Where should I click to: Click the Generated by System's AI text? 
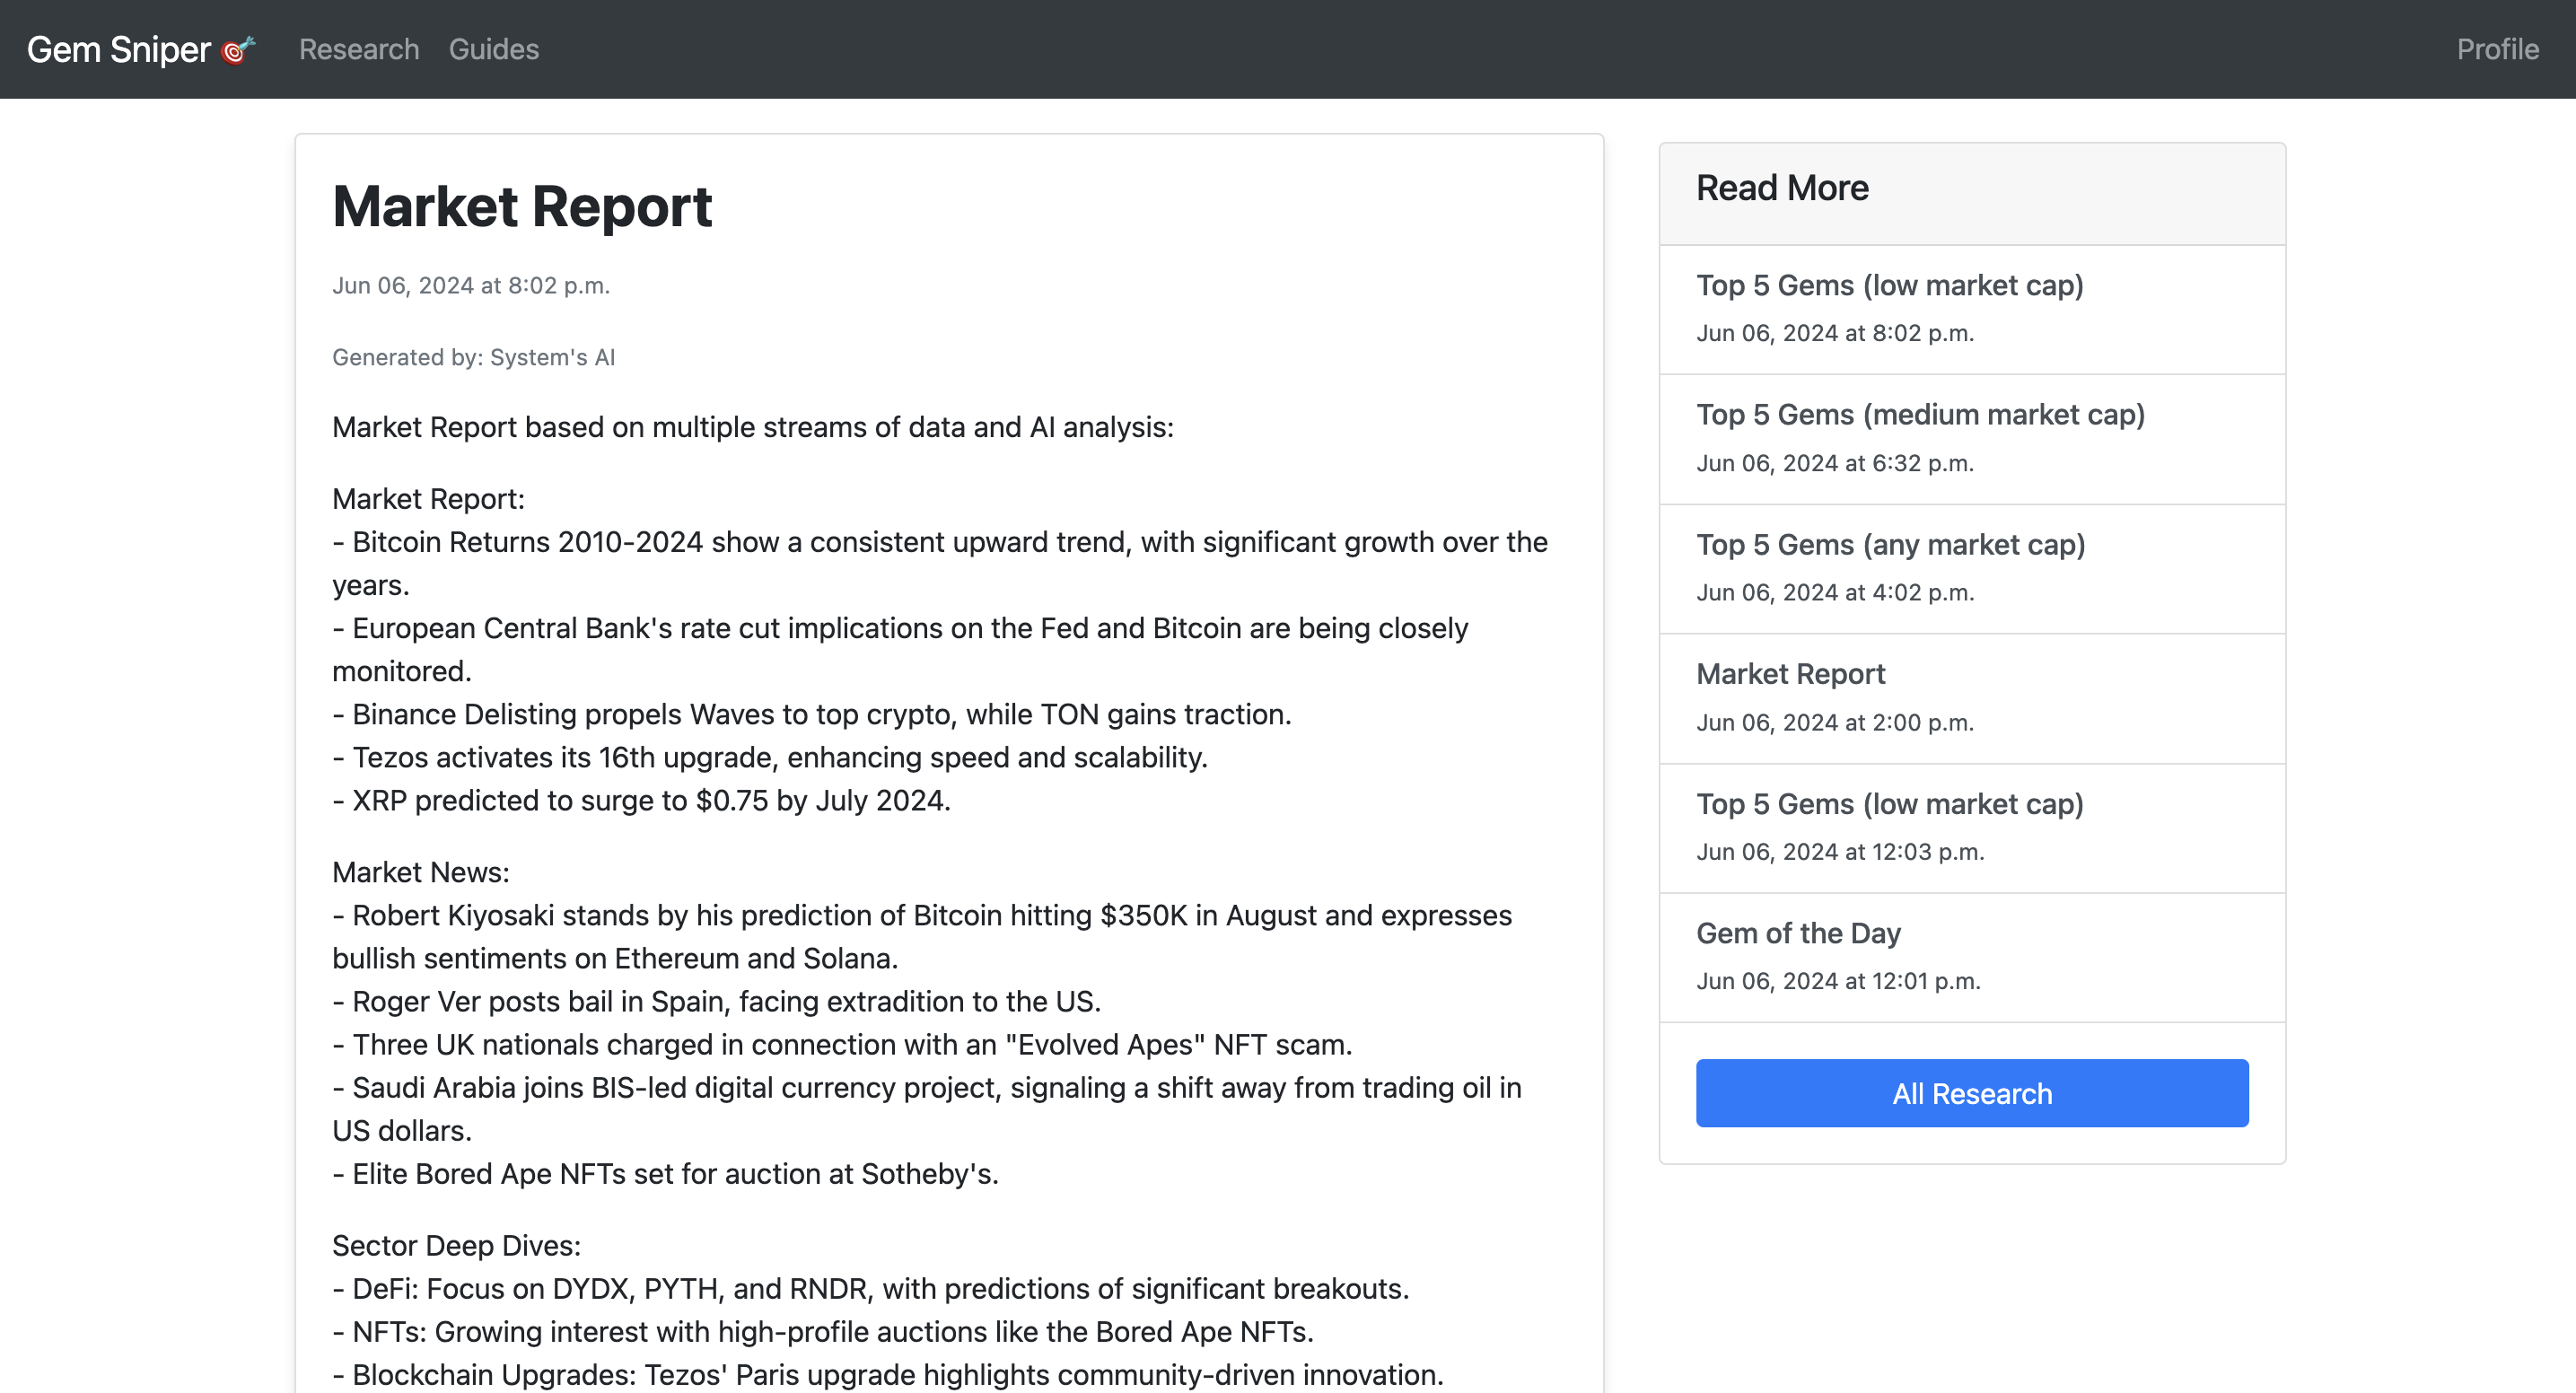473,358
